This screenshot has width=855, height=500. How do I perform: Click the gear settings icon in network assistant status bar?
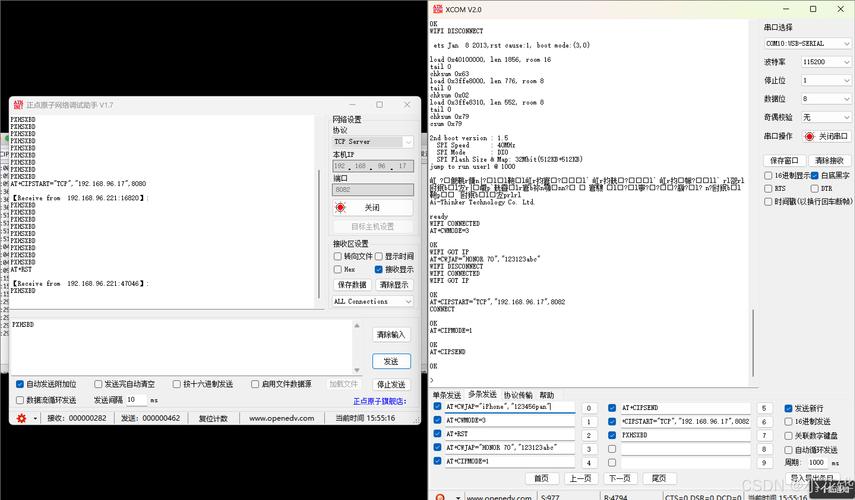(21, 418)
